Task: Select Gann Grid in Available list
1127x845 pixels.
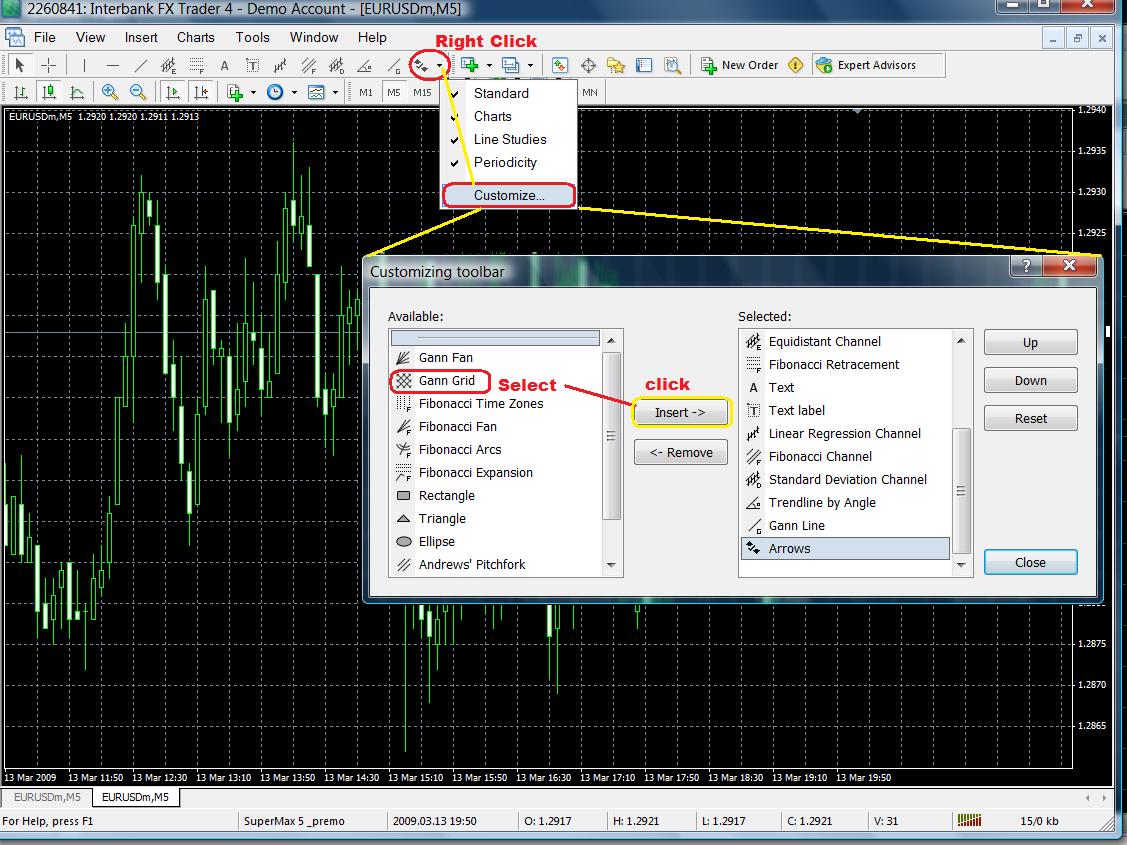Action: 446,381
